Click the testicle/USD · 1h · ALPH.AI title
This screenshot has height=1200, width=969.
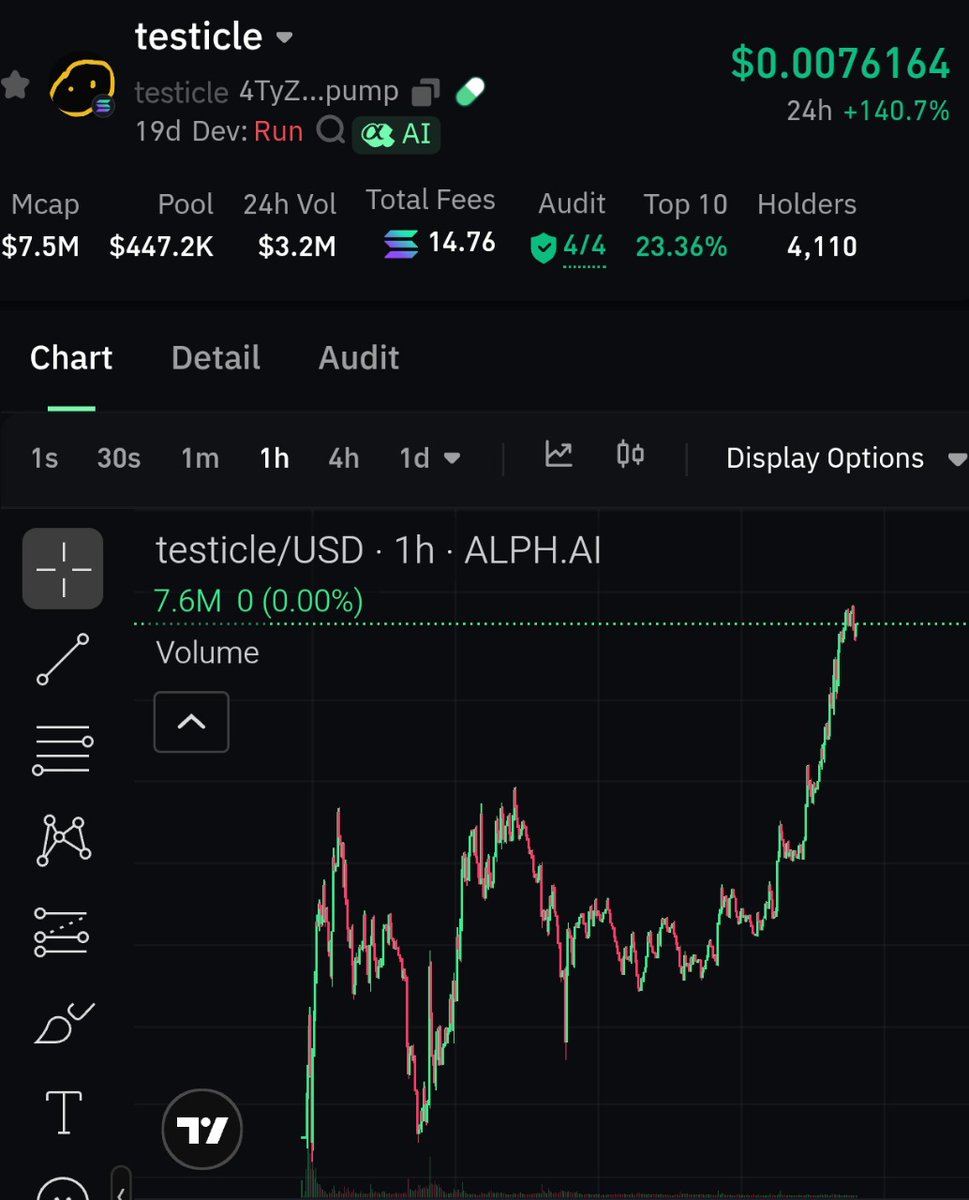pos(378,550)
